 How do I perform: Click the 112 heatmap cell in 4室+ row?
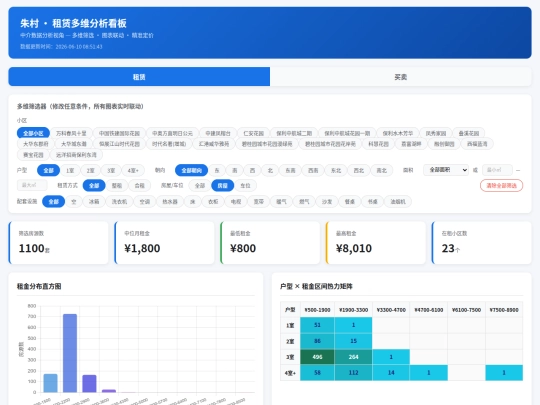pos(353,373)
